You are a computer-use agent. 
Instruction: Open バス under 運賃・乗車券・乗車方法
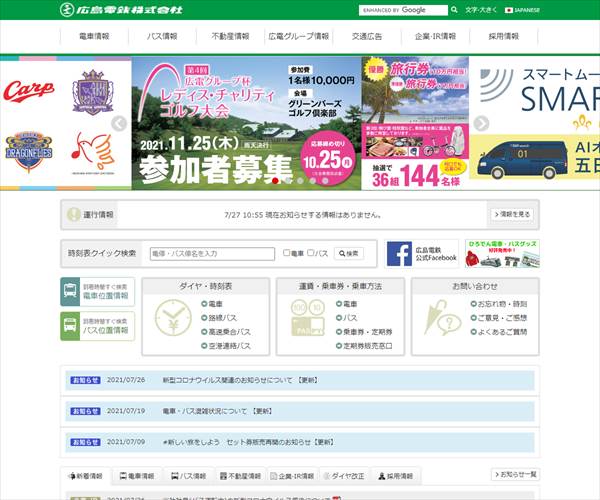346,318
